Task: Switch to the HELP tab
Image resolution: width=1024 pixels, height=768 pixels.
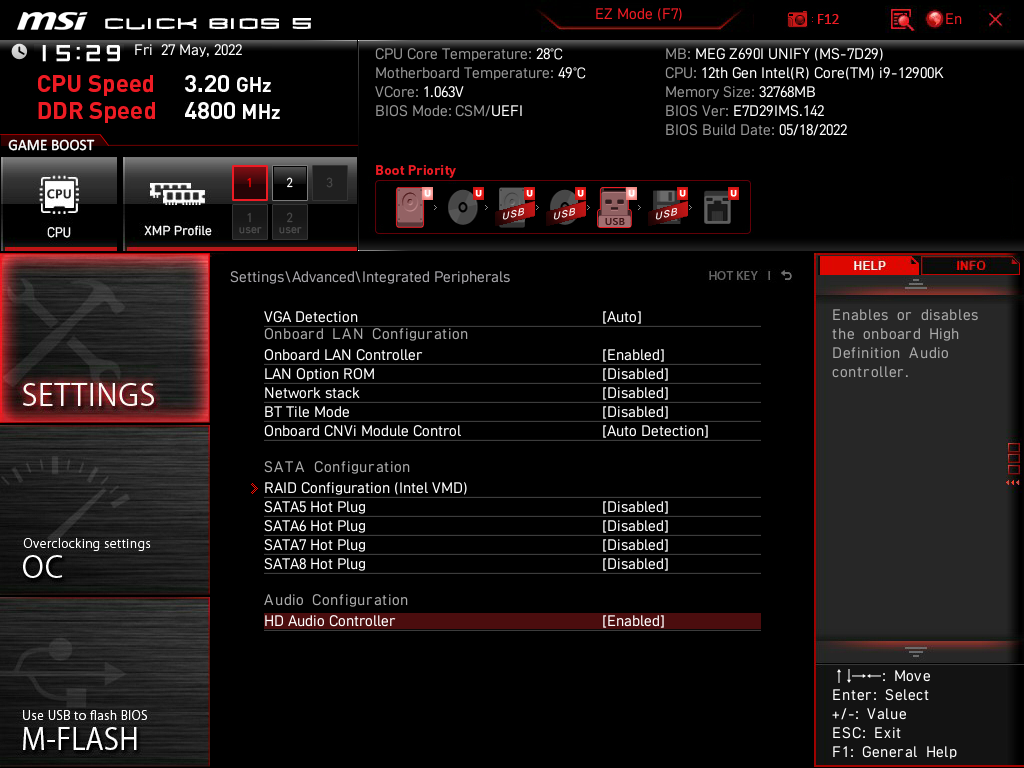Action: (869, 265)
